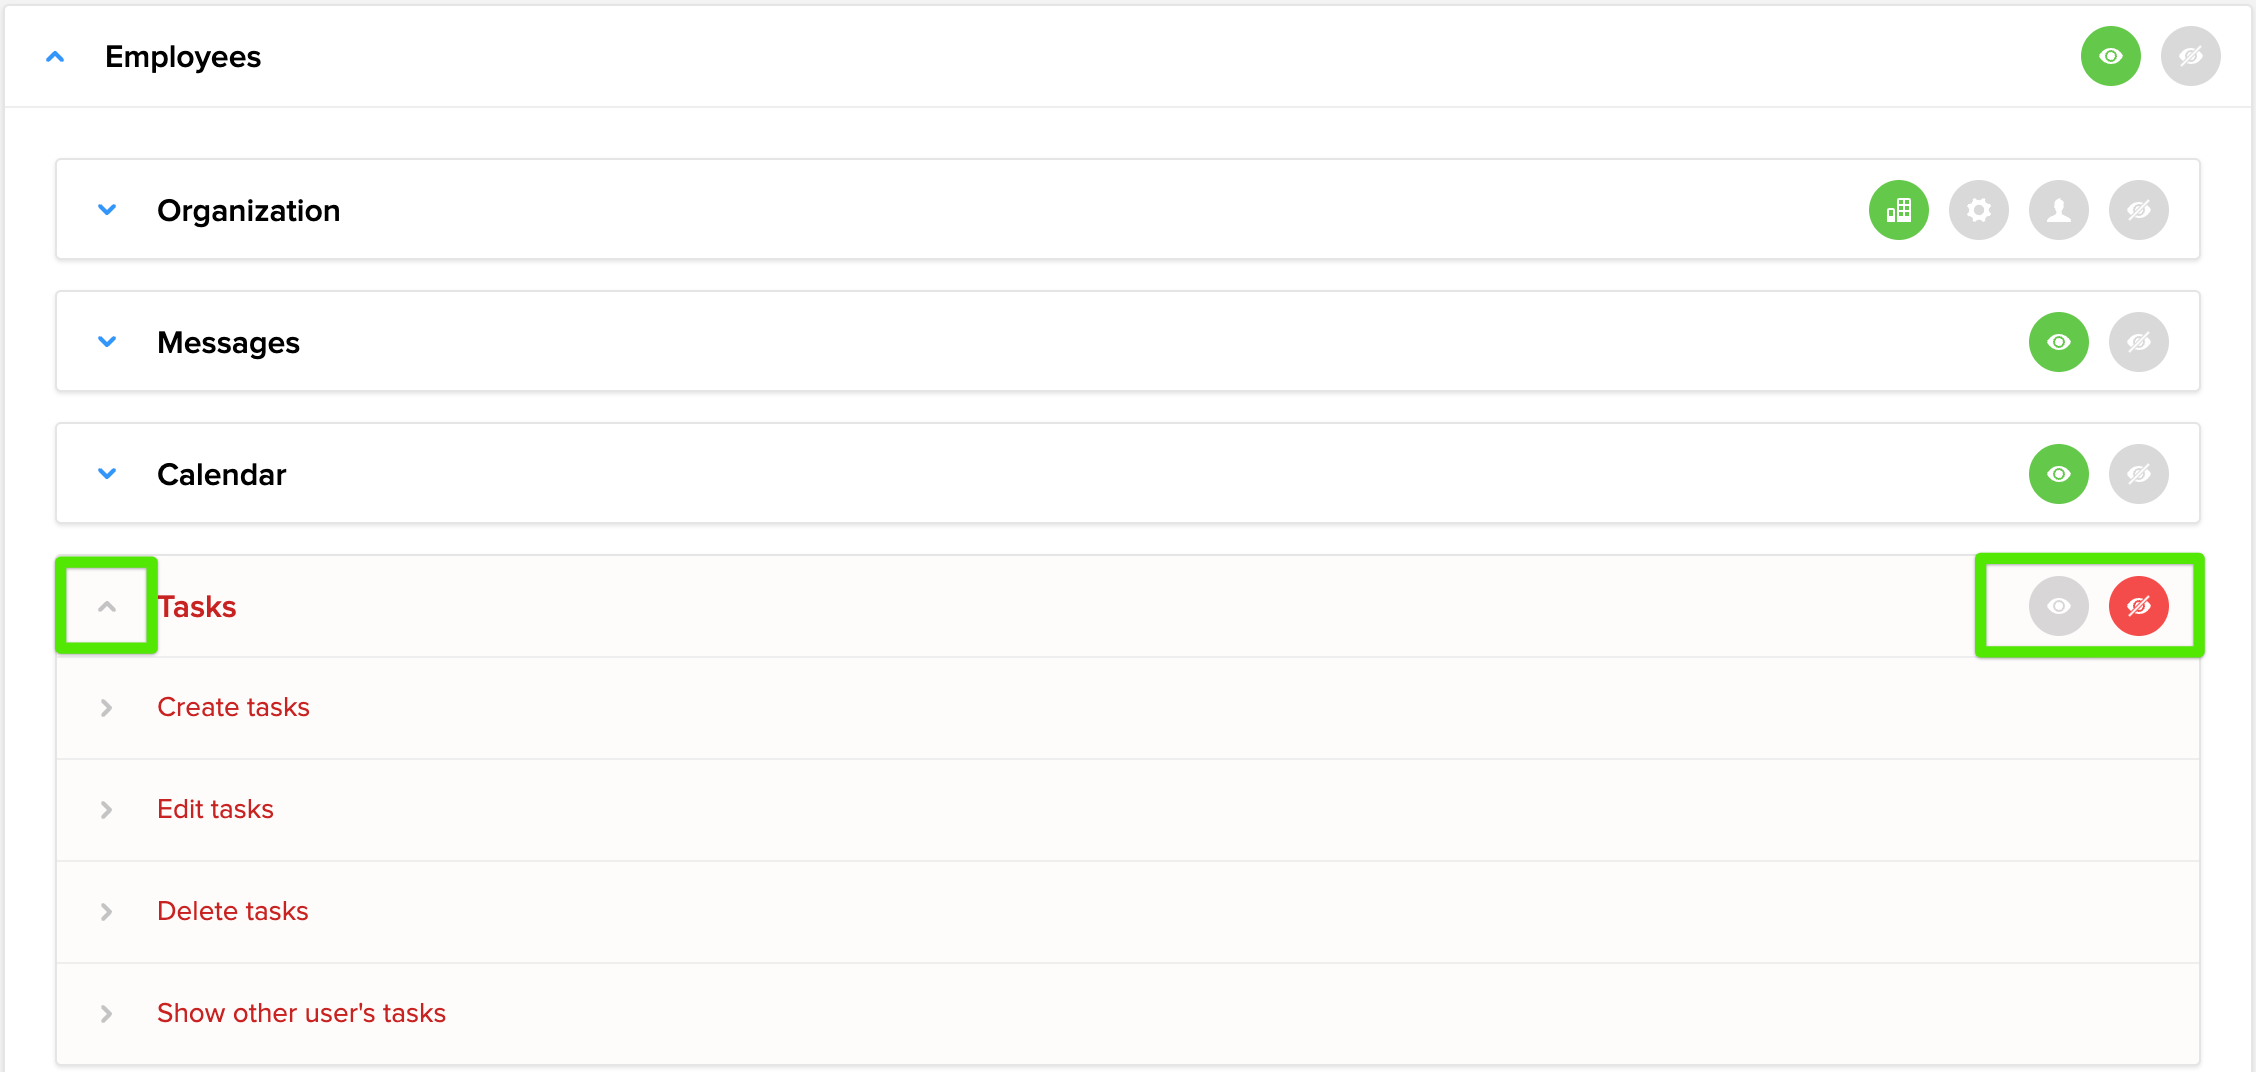Open the Create tasks permission entry
Image resolution: width=2256 pixels, height=1072 pixels.
point(105,707)
